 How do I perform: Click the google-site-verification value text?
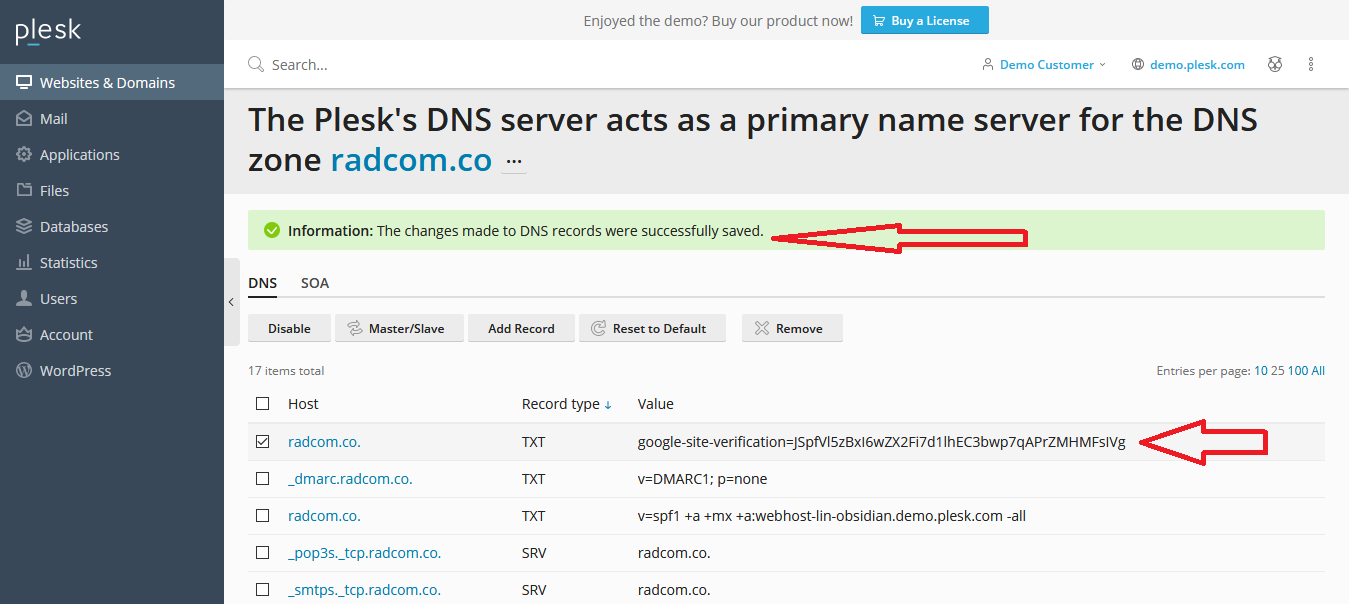[881, 442]
